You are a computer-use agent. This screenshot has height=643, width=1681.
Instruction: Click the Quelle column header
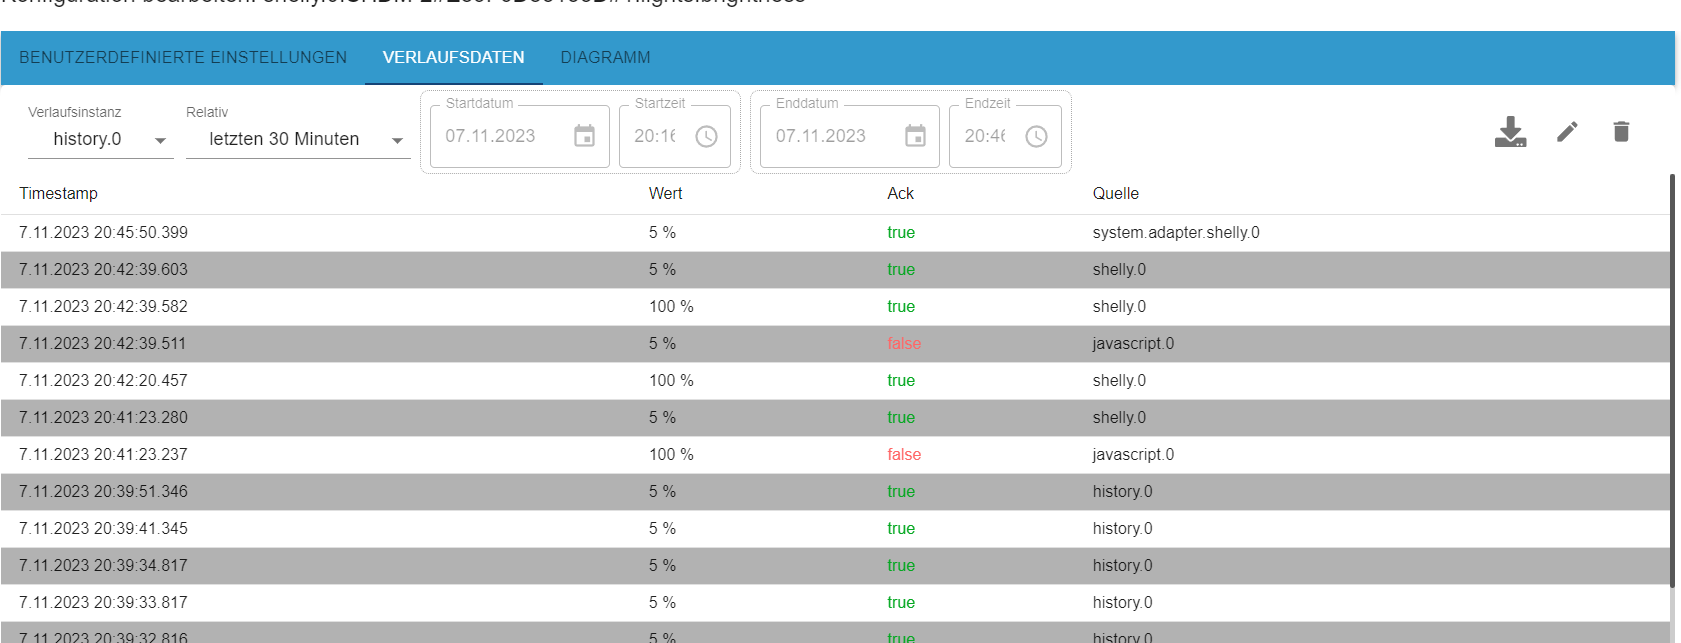click(x=1115, y=193)
